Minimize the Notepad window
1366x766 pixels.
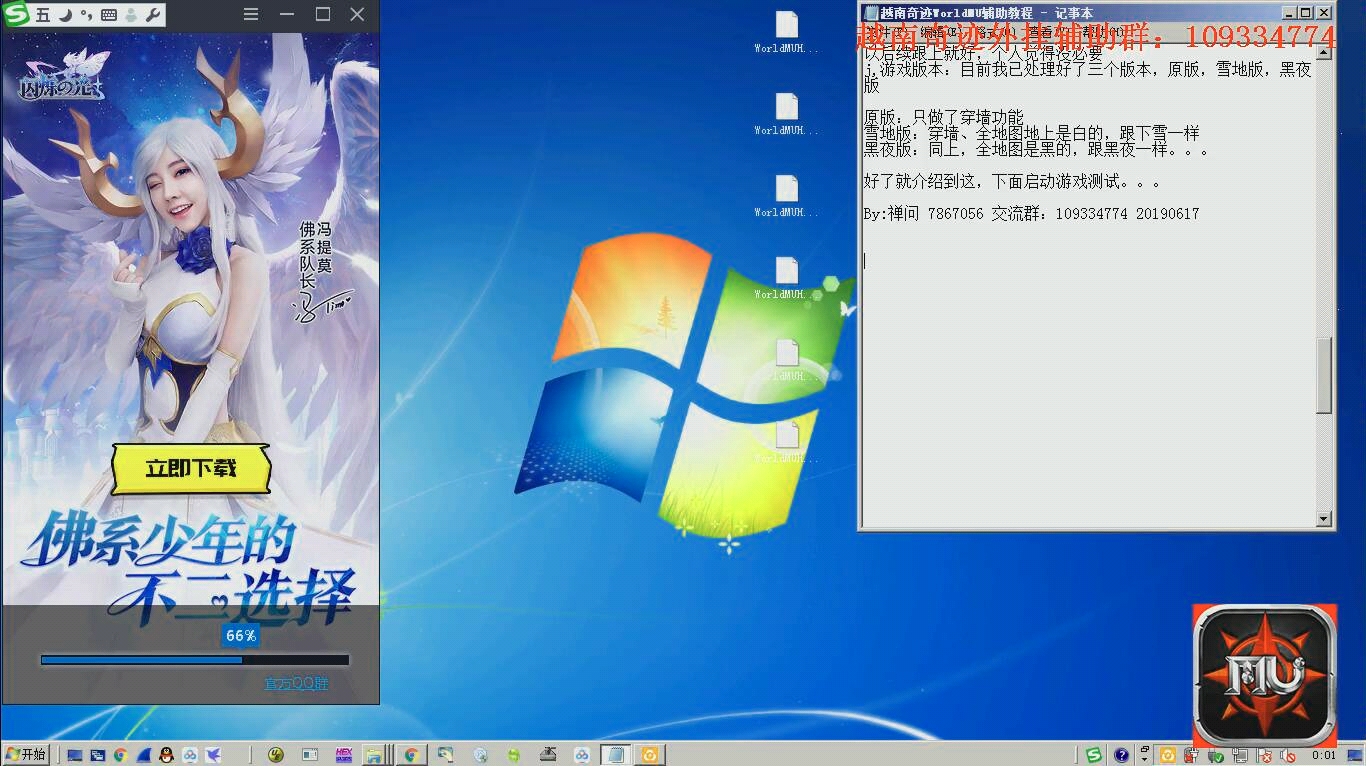coord(1290,13)
